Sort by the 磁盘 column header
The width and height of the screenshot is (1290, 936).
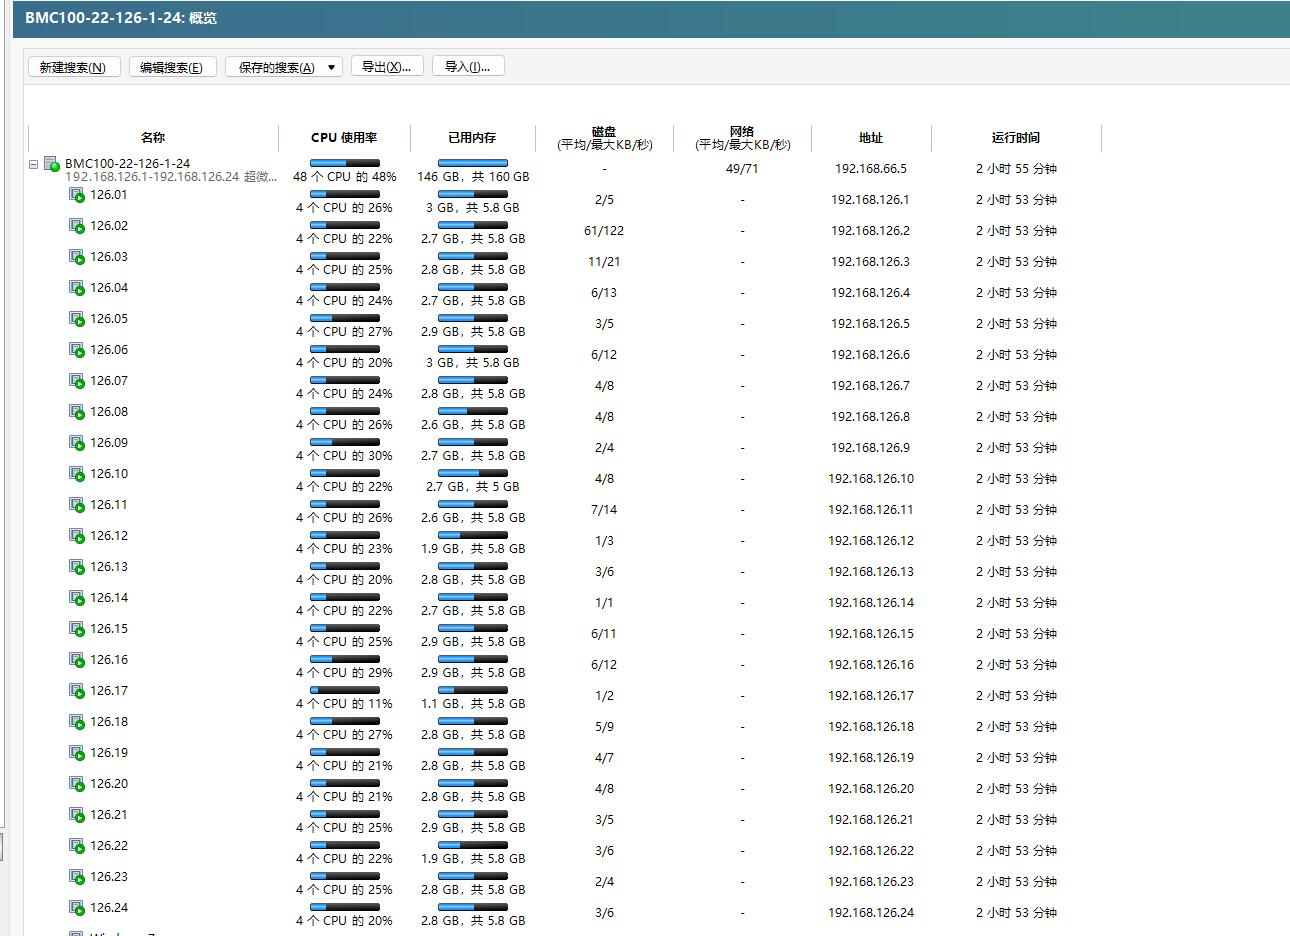tap(604, 138)
